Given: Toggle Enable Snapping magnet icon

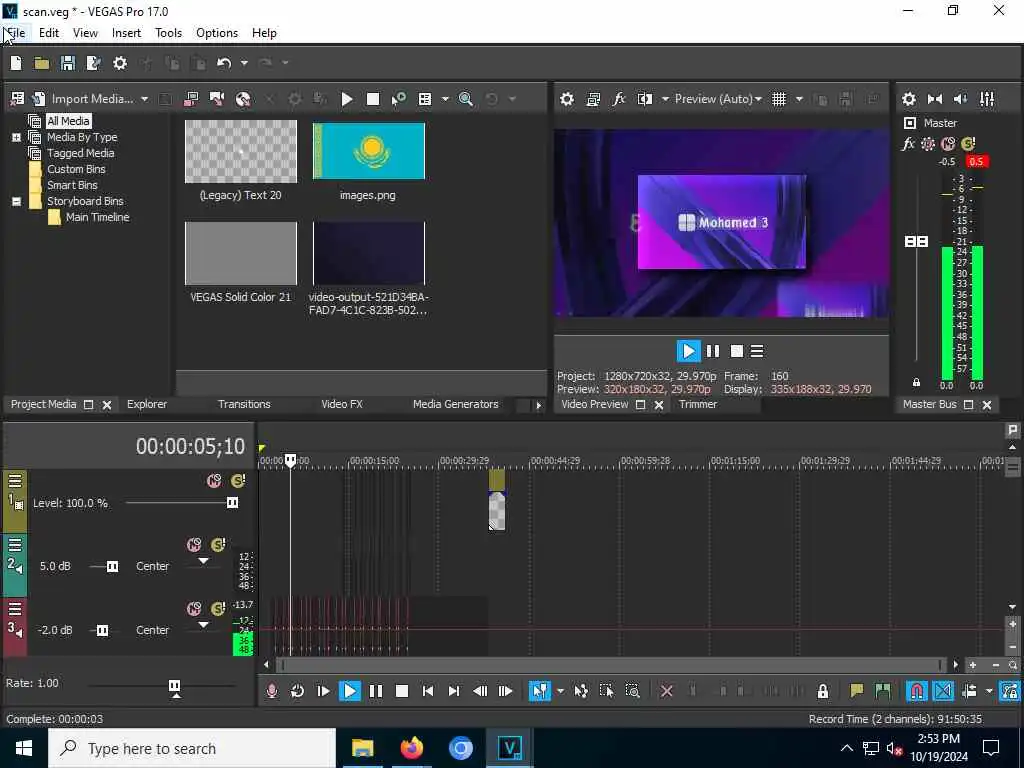Looking at the screenshot, I should (916, 691).
